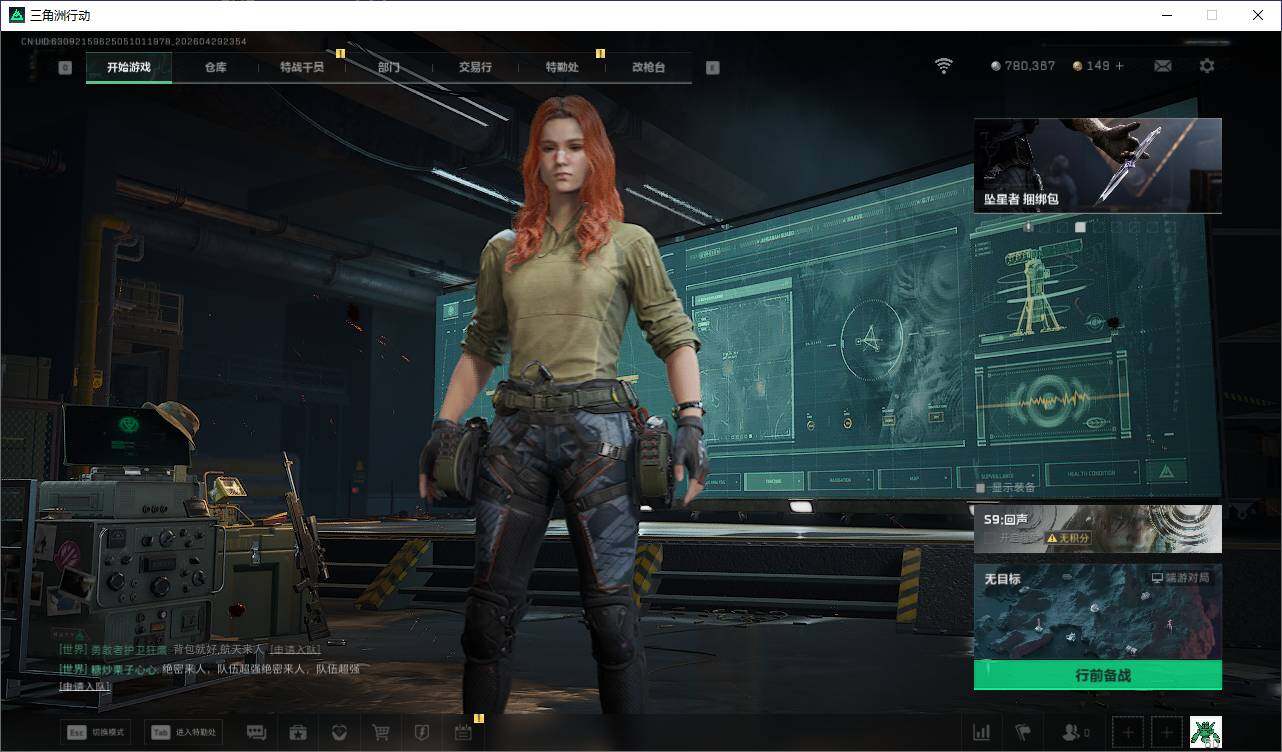
Task: Open the mail inbox envelope icon
Action: tap(1163, 66)
